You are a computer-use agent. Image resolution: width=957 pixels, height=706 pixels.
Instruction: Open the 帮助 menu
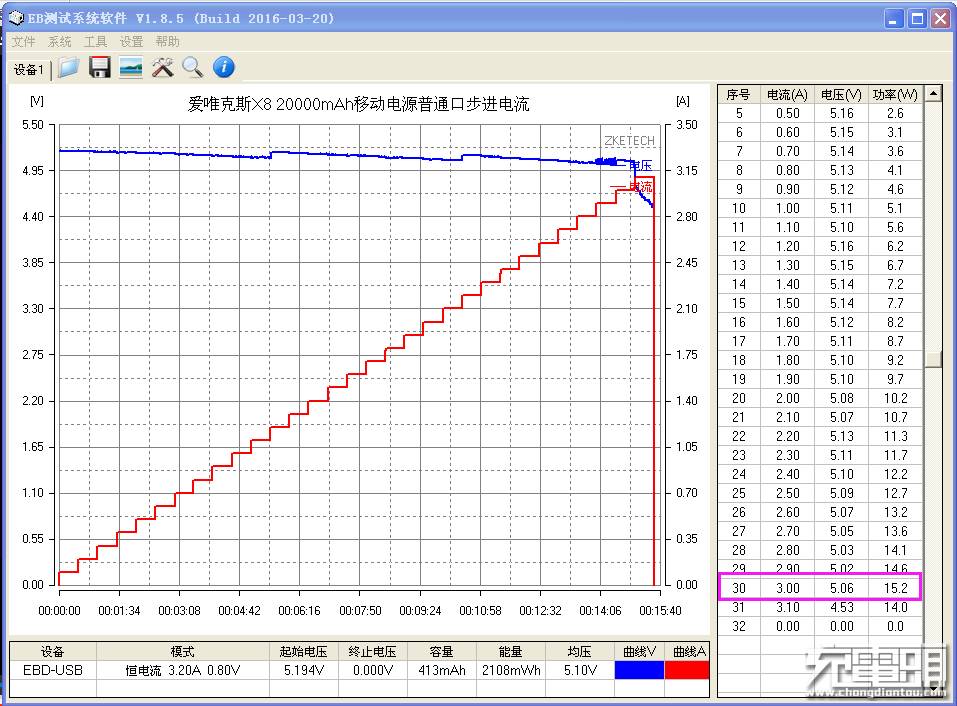pos(167,41)
